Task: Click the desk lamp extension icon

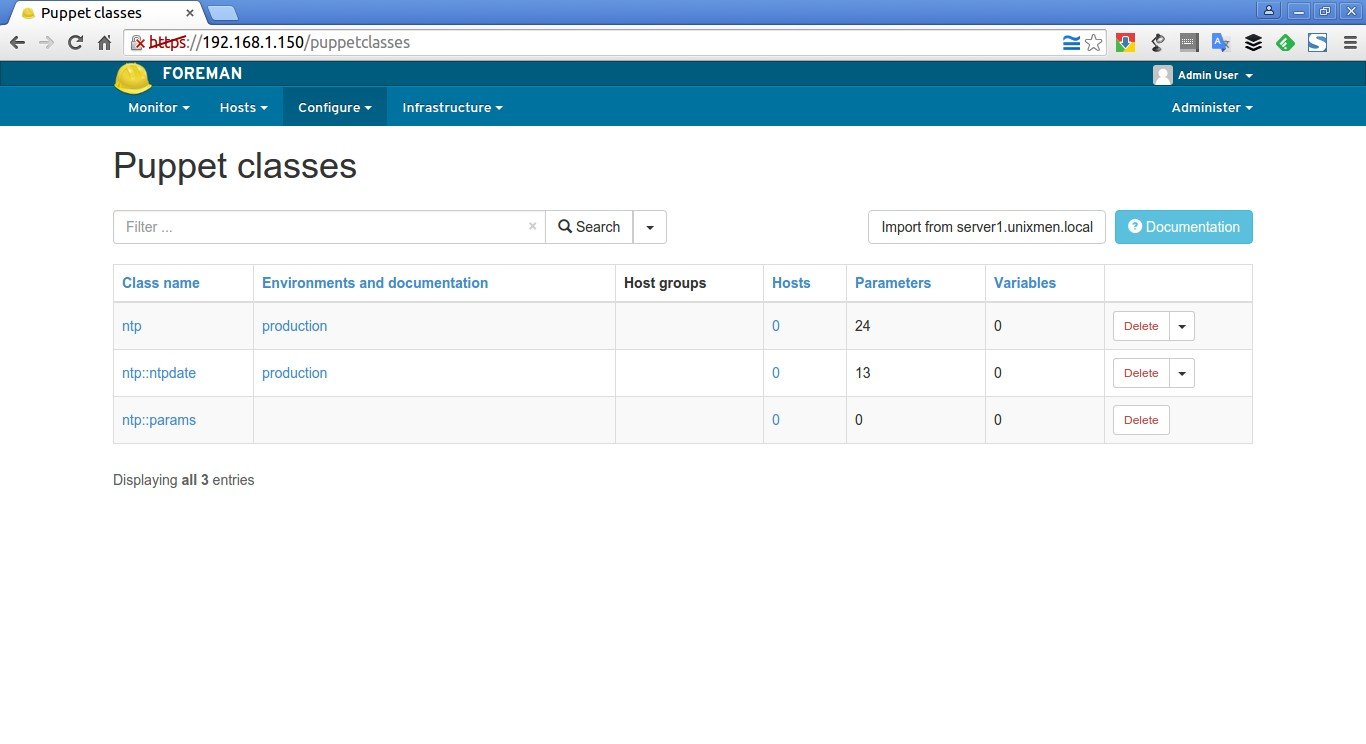Action: (x=1158, y=43)
